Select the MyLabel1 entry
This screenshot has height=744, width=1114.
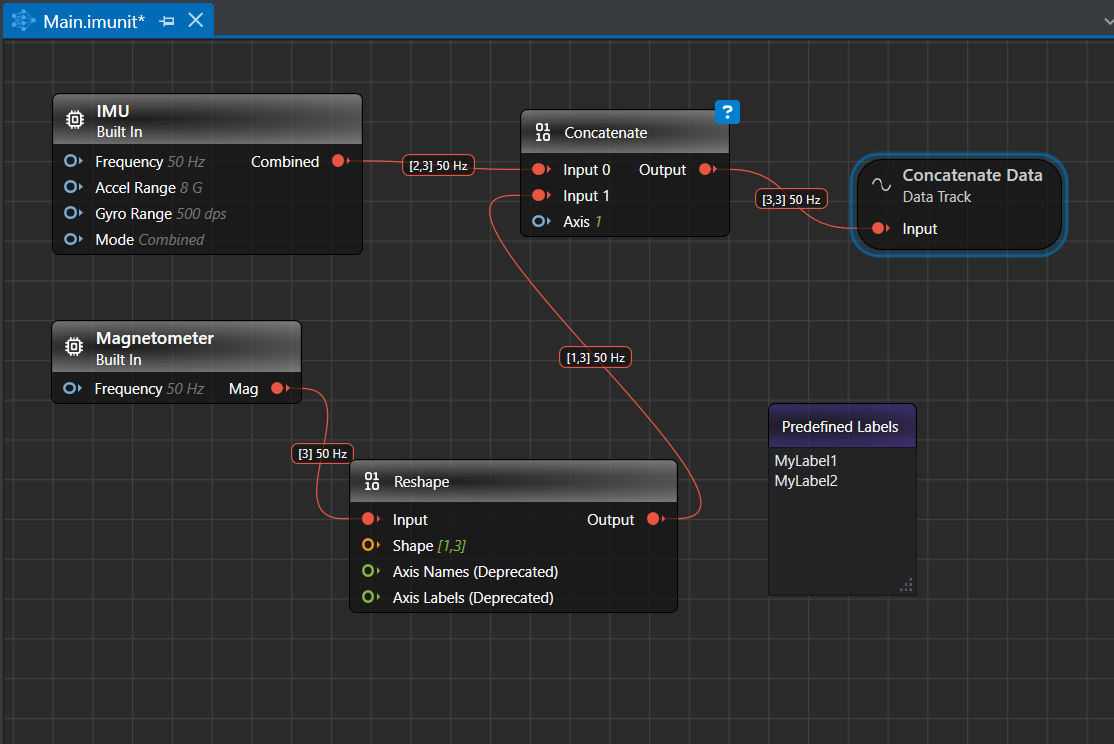pos(806,460)
